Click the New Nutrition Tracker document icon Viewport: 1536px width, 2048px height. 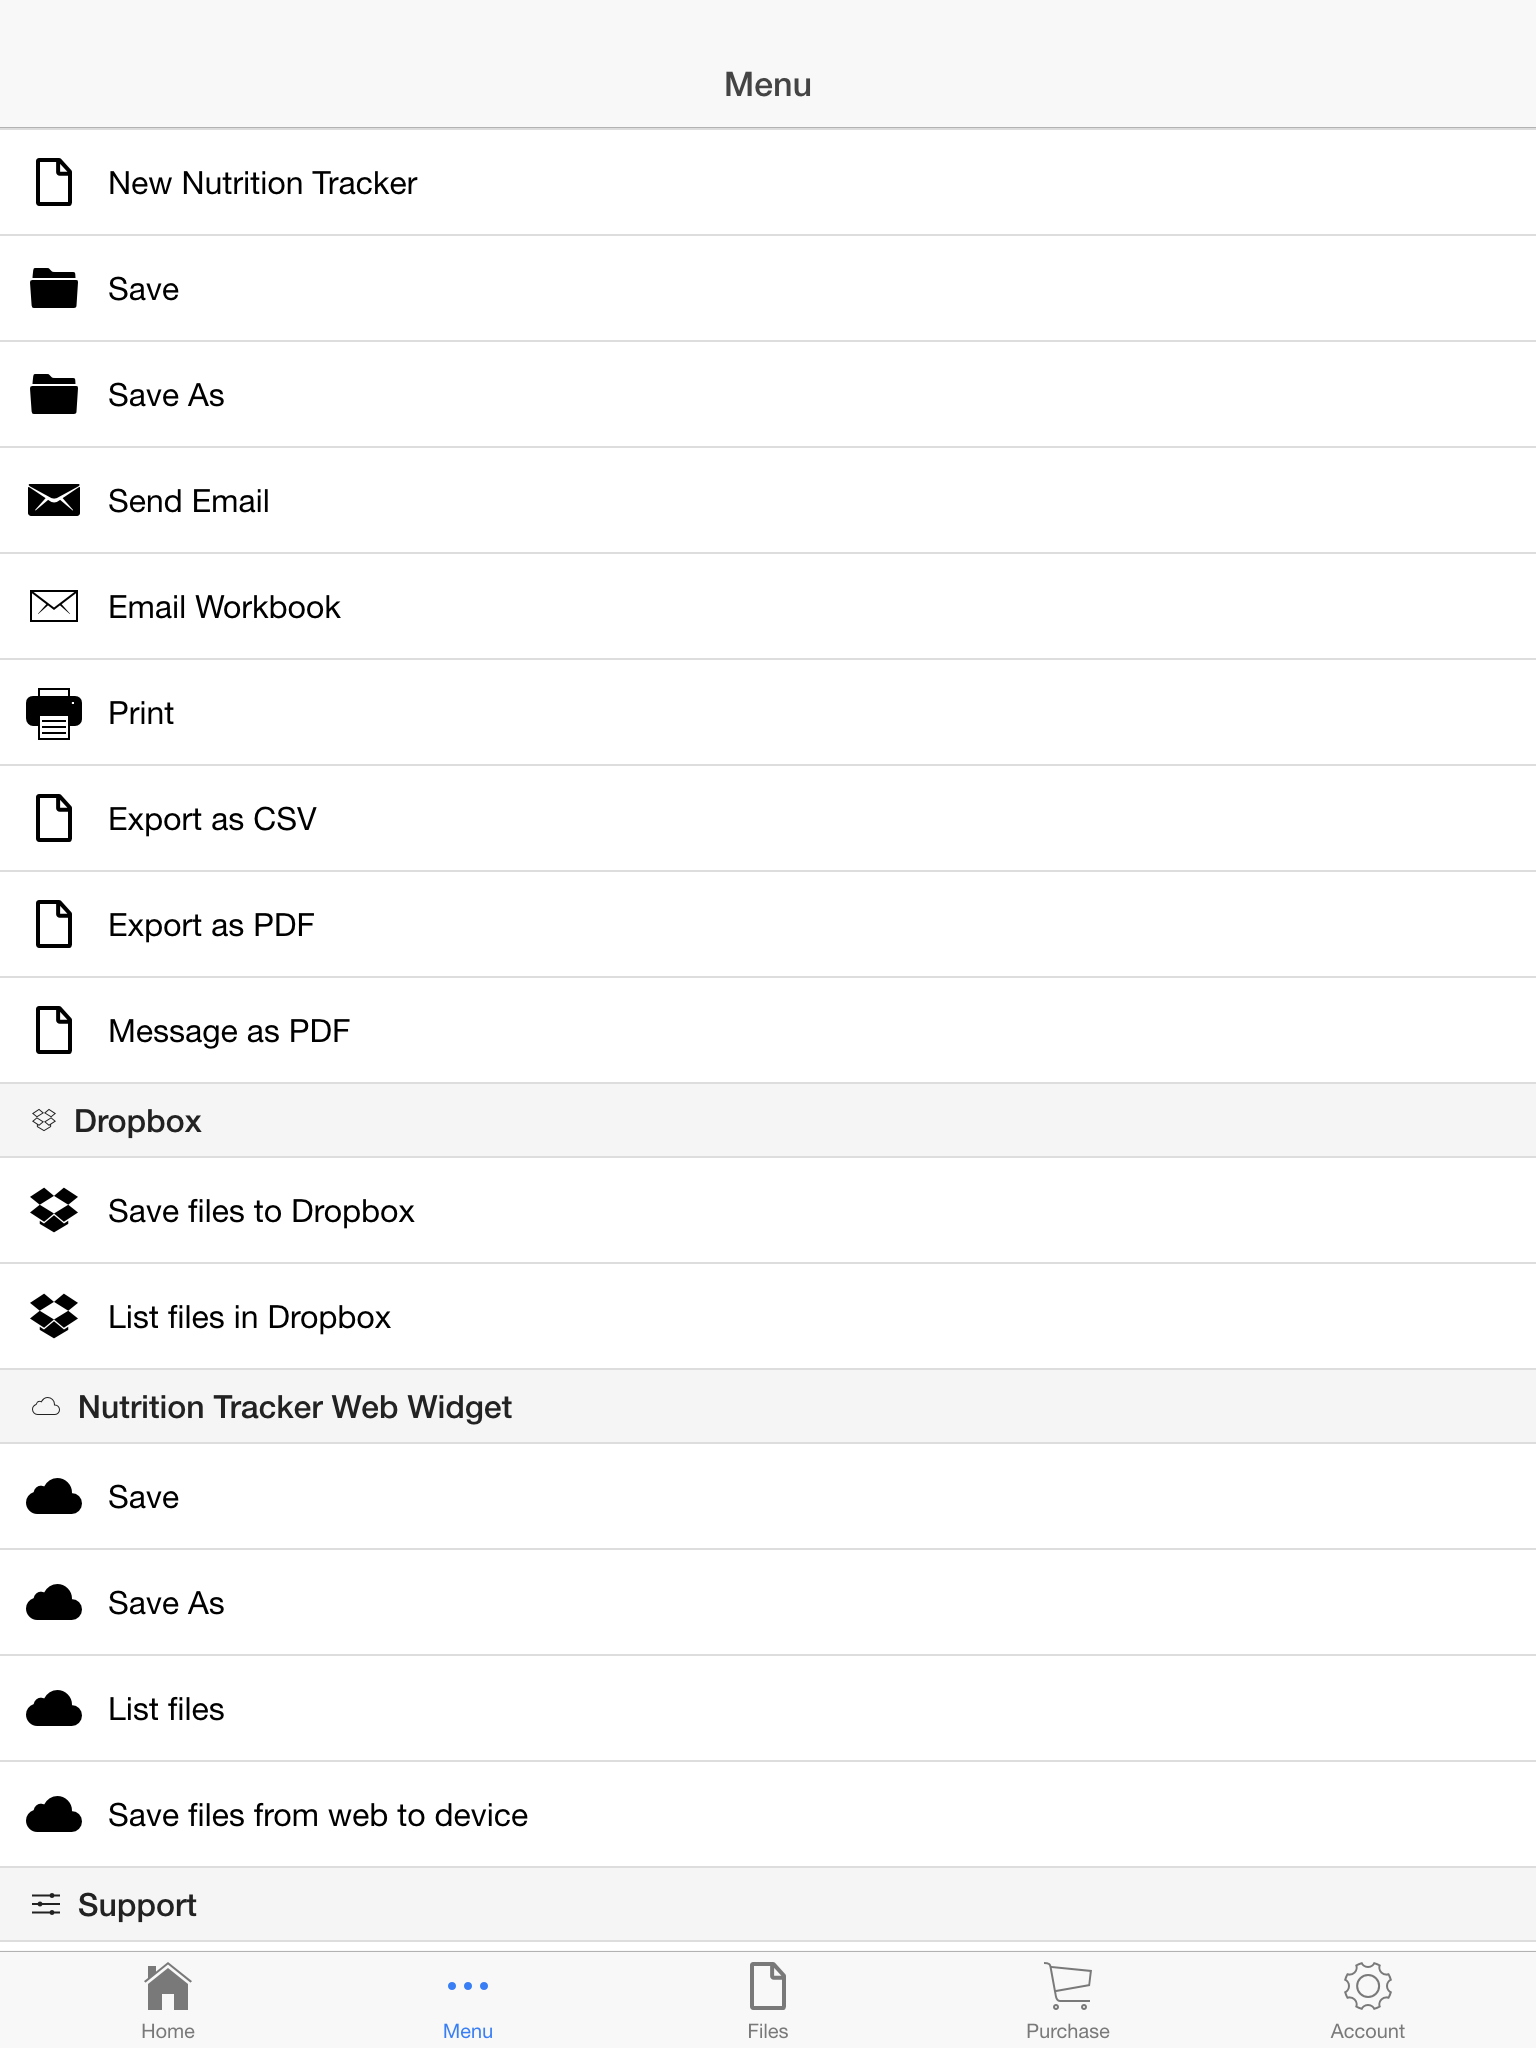click(54, 182)
